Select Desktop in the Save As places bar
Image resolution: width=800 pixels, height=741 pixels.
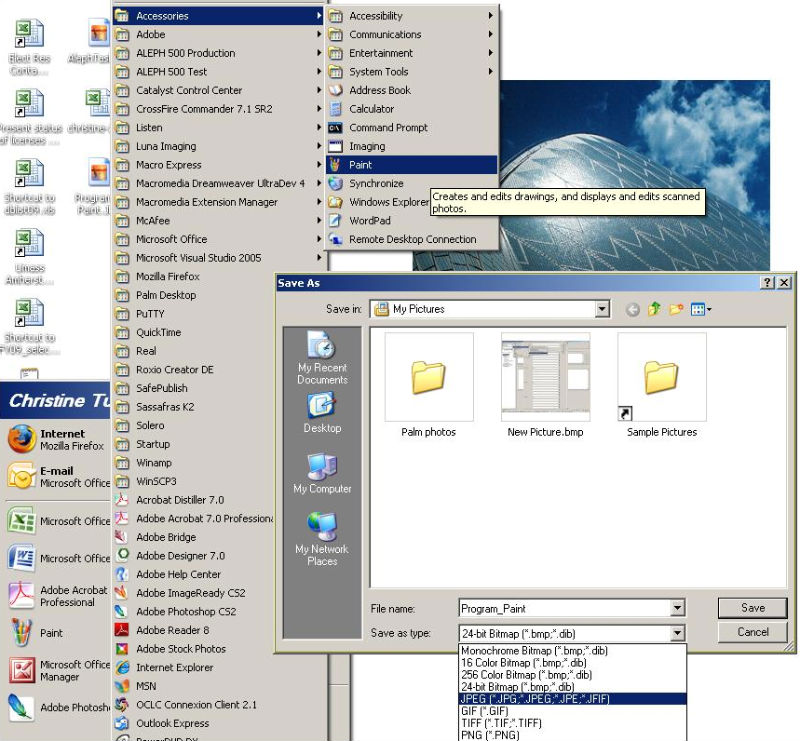point(322,412)
